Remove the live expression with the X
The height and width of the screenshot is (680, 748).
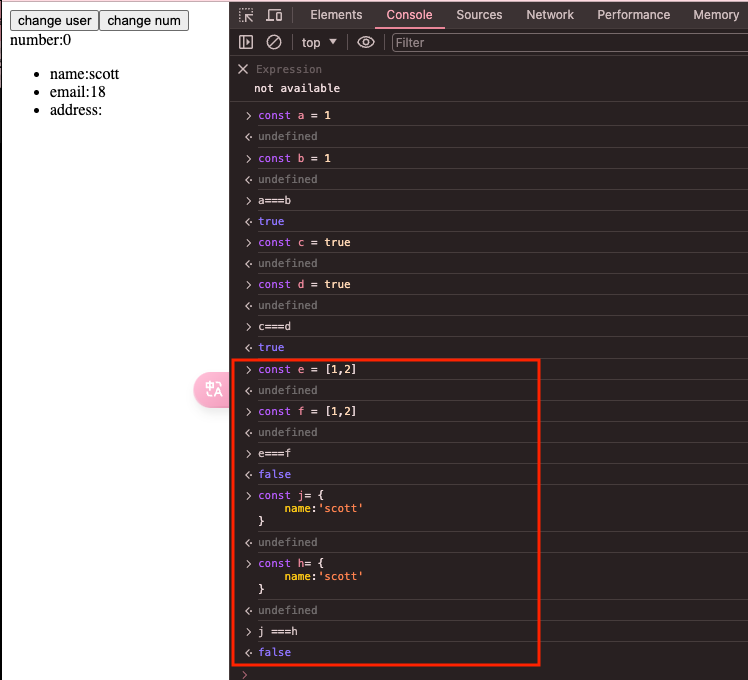point(243,69)
